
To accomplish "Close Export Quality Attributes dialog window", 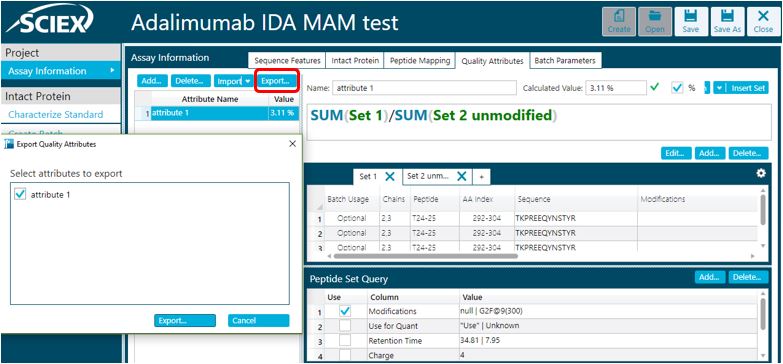I will (x=293, y=144).
